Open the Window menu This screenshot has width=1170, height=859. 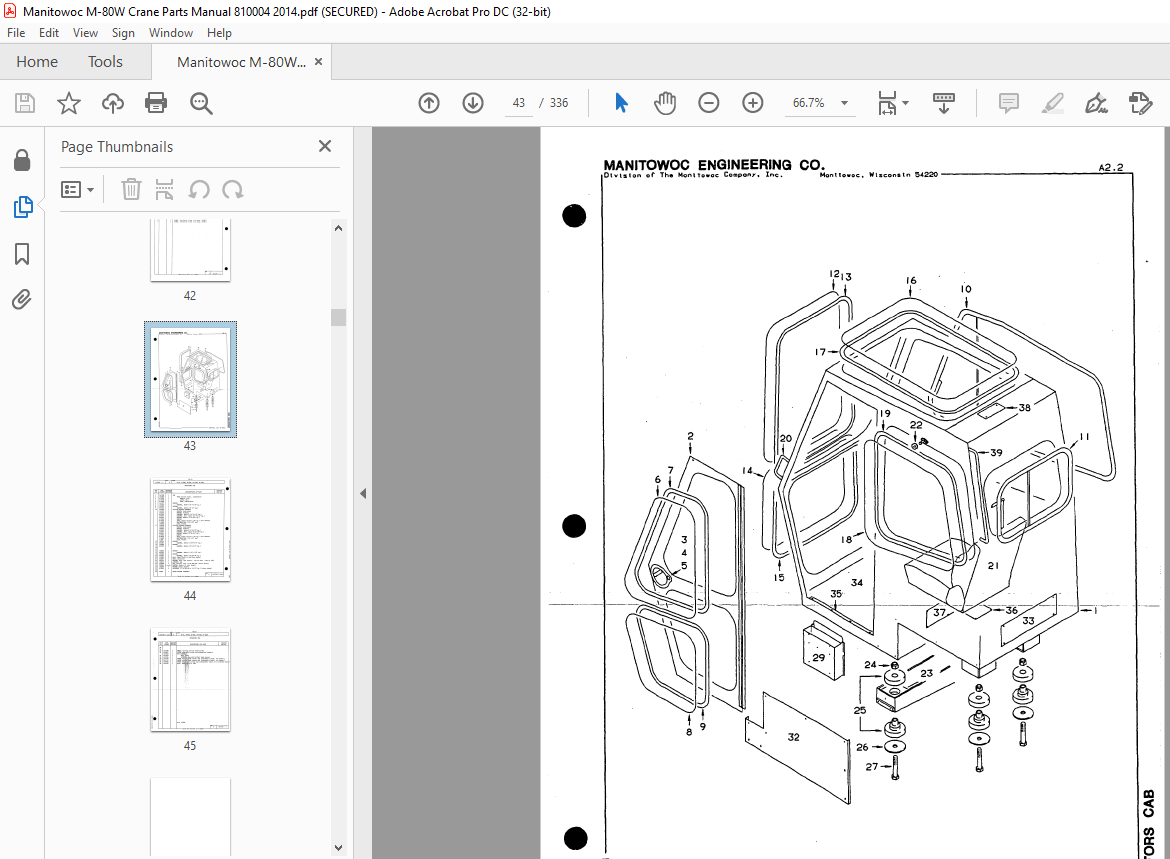point(171,33)
